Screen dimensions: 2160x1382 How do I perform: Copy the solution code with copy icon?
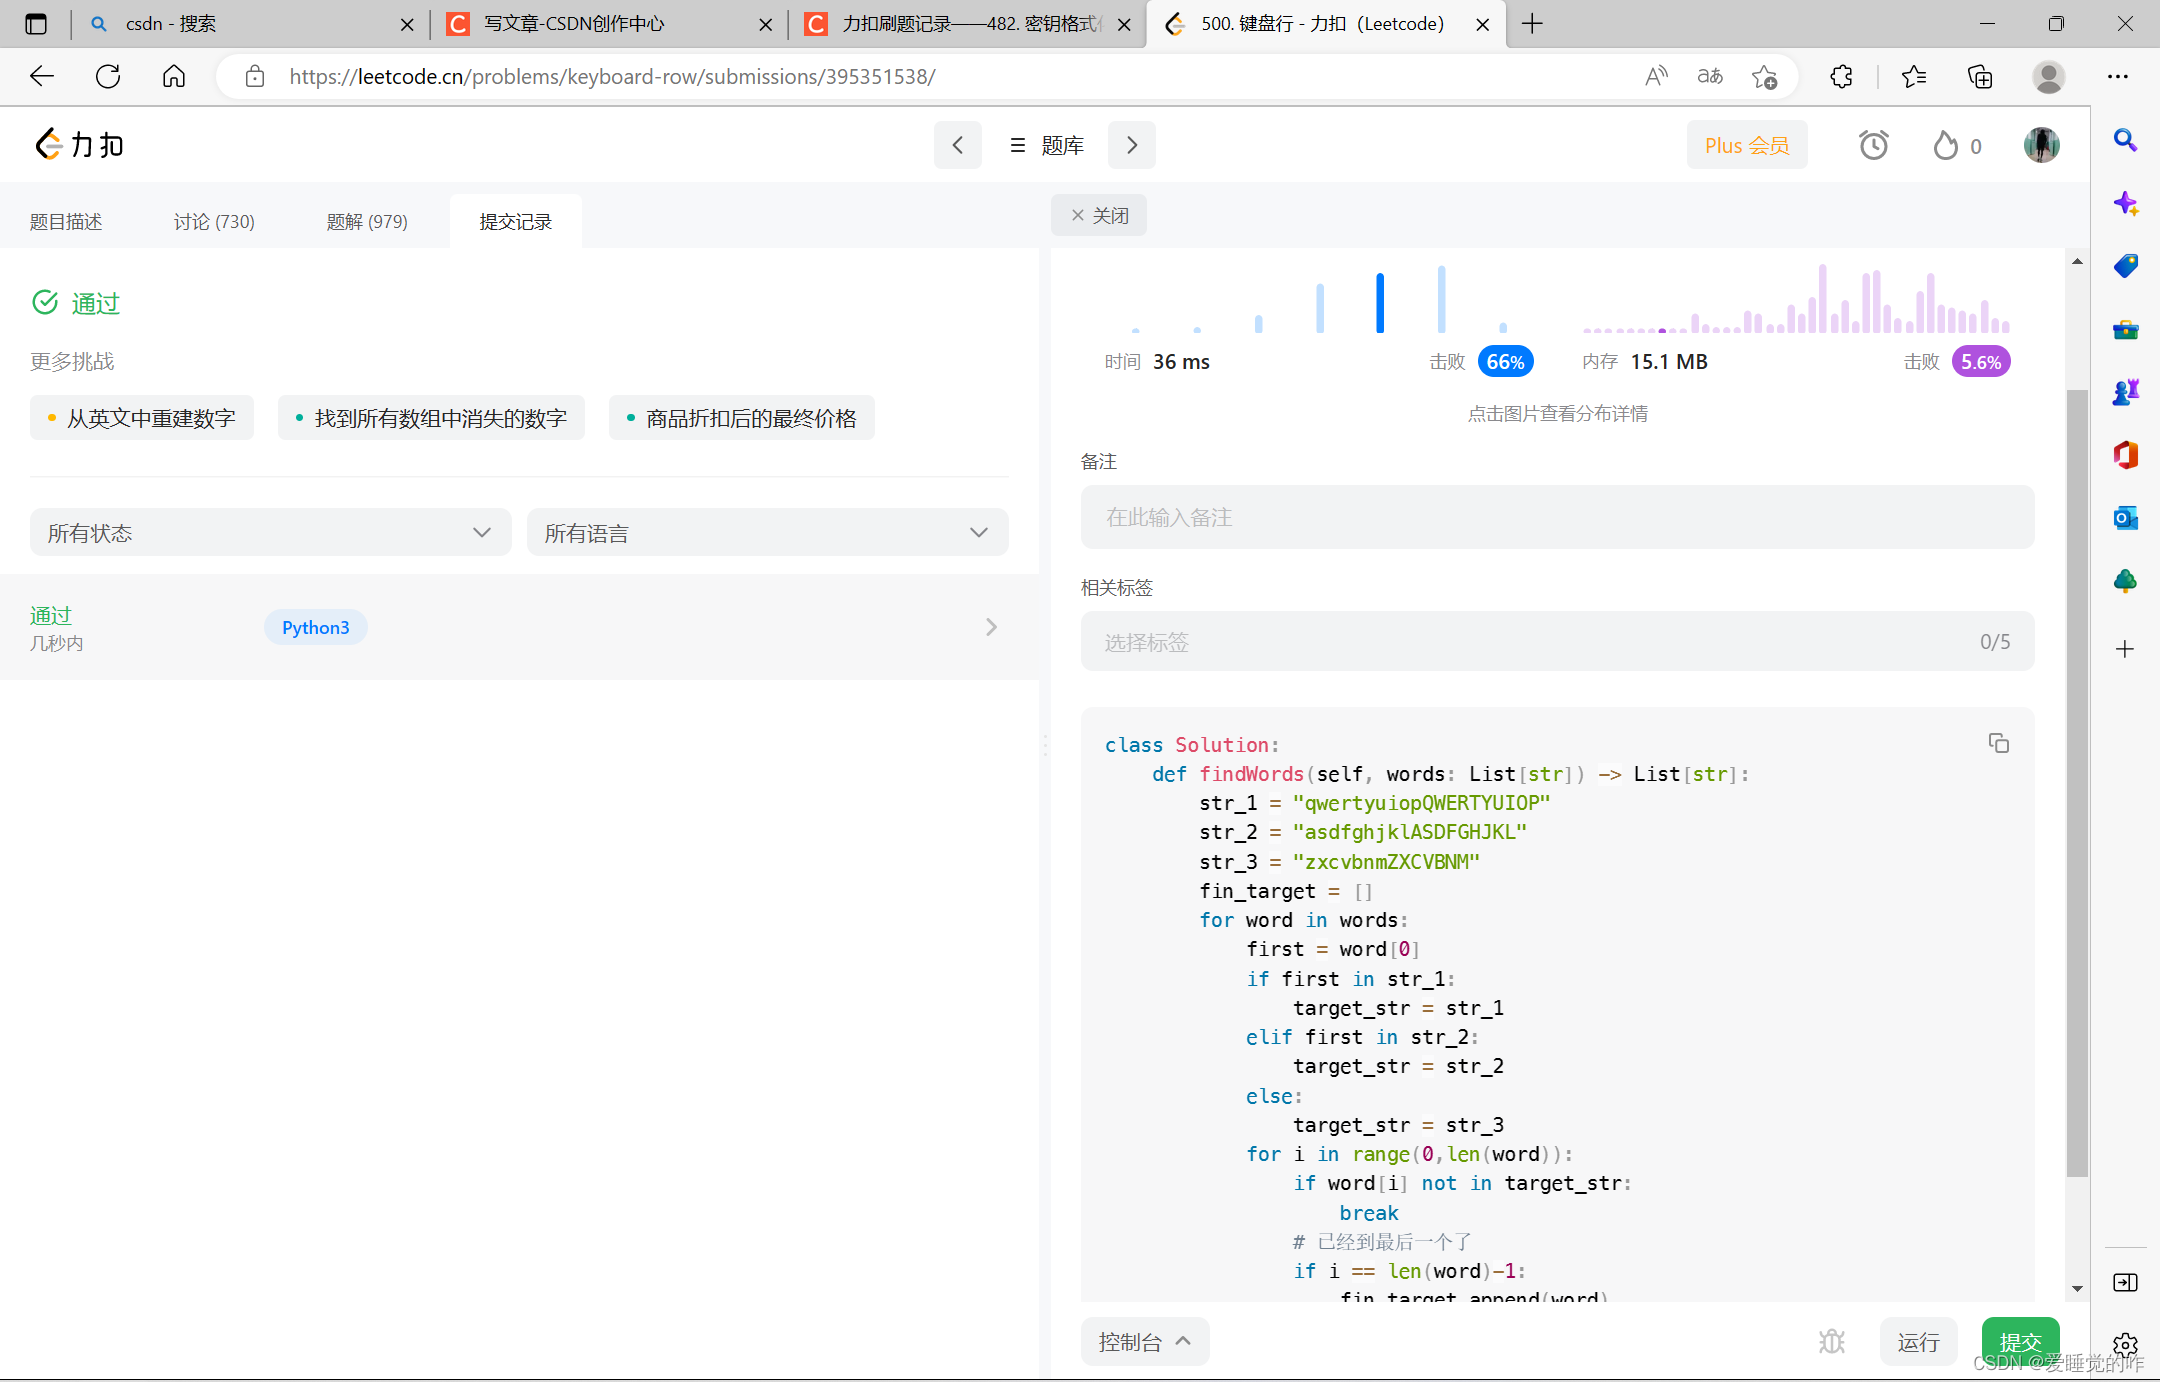click(1998, 743)
